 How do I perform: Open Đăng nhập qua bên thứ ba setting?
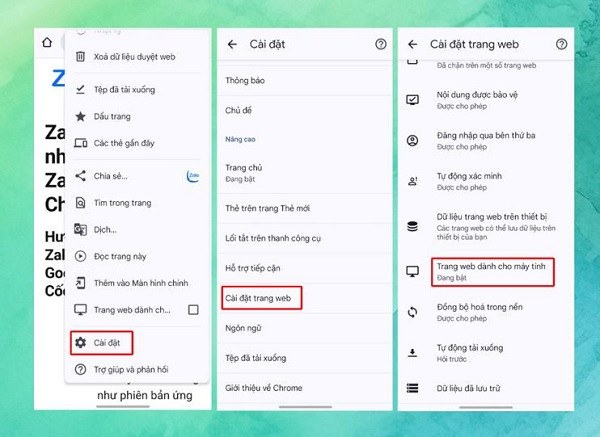click(486, 140)
